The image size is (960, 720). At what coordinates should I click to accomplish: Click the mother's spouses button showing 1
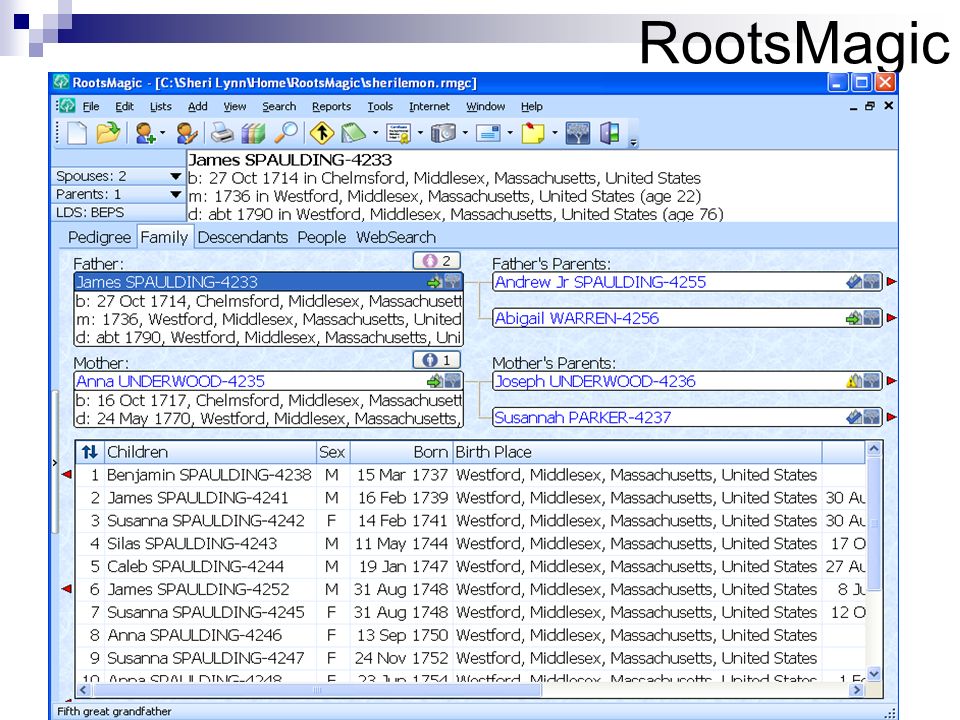437,360
